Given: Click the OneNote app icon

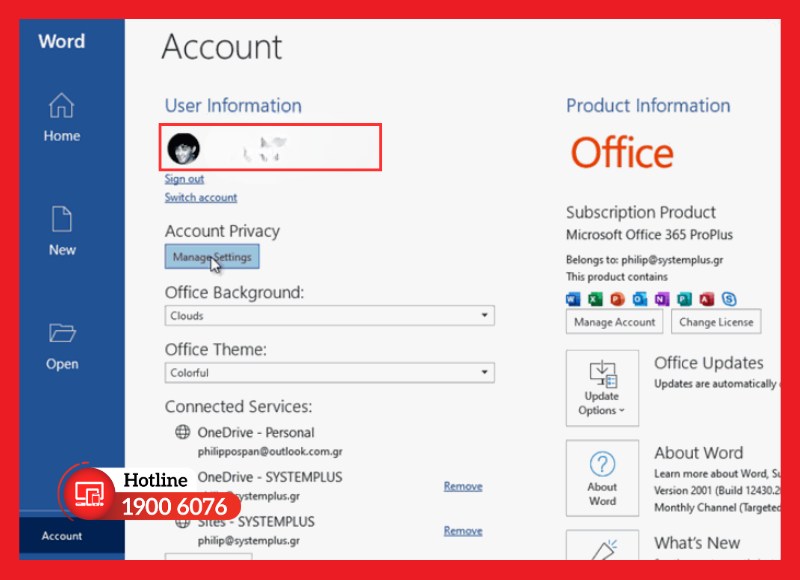Looking at the screenshot, I should (x=662, y=299).
